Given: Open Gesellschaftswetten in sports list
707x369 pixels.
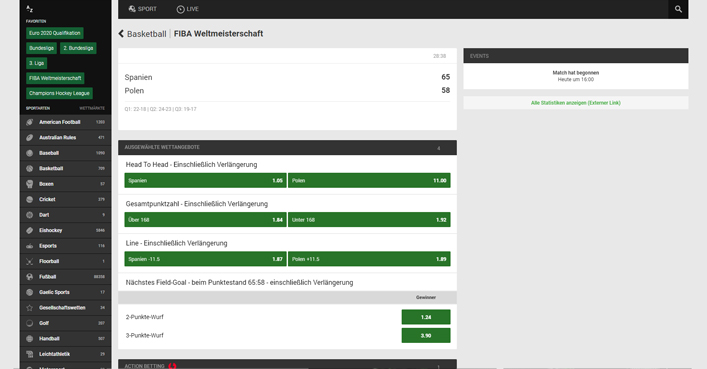Looking at the screenshot, I should [x=65, y=308].
